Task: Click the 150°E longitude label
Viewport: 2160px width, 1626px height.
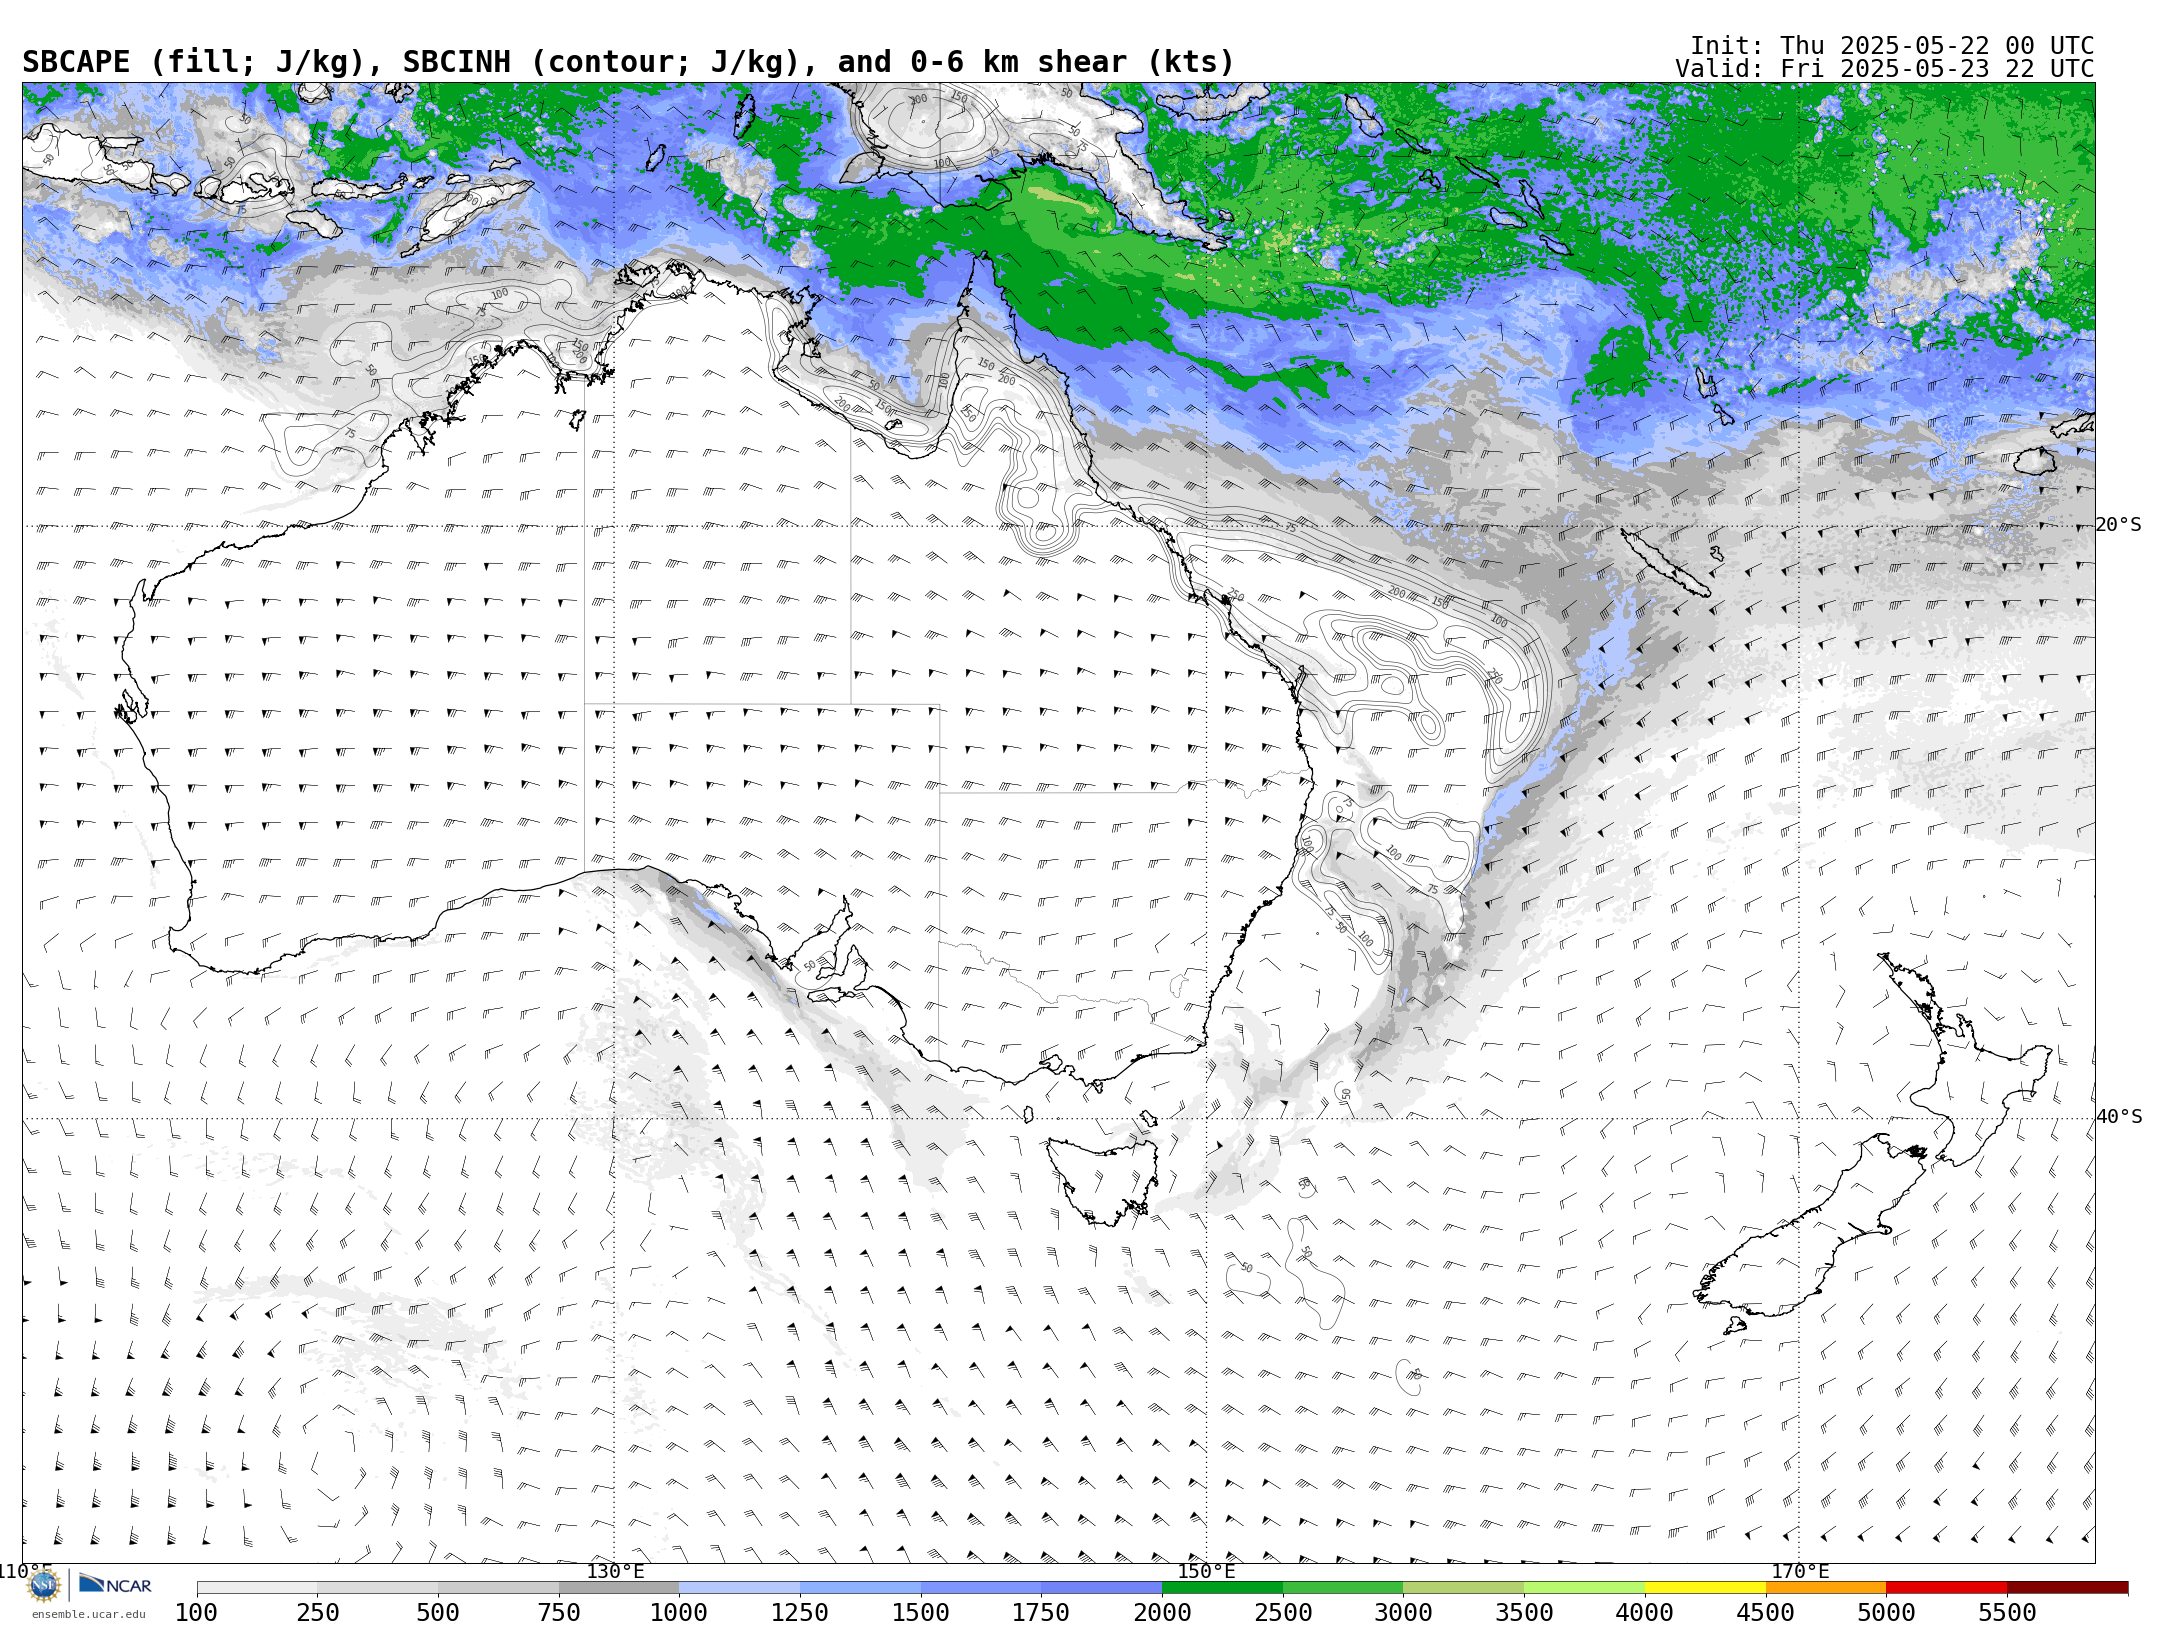Action: (x=1206, y=1572)
